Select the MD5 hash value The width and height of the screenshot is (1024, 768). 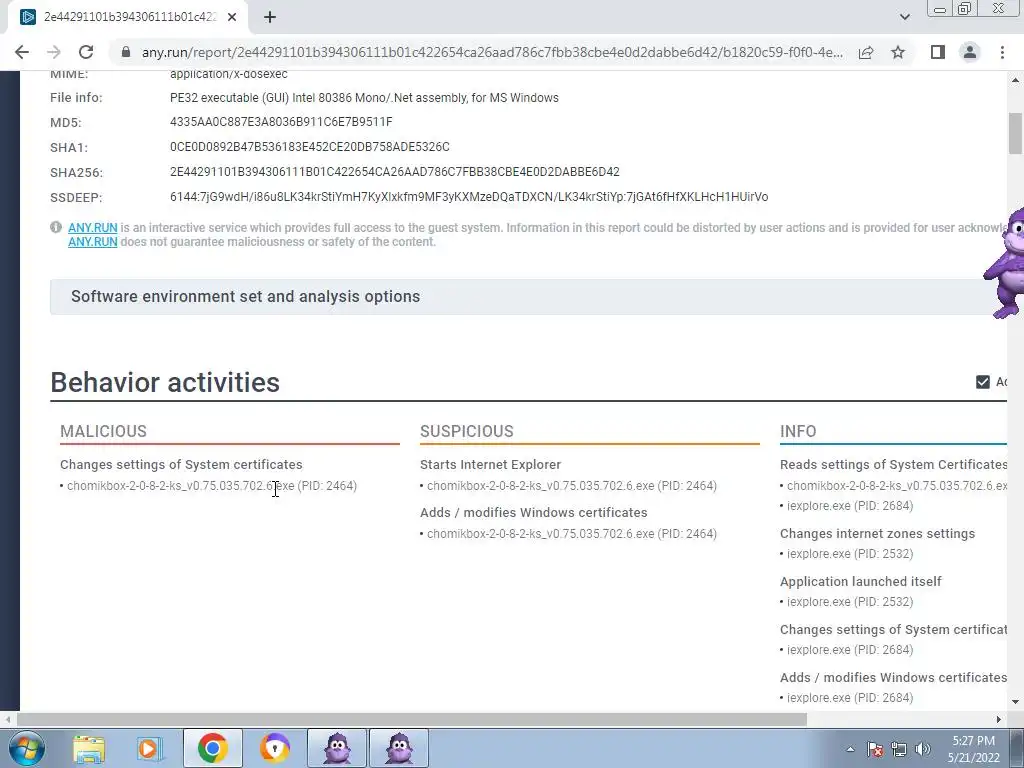(281, 122)
